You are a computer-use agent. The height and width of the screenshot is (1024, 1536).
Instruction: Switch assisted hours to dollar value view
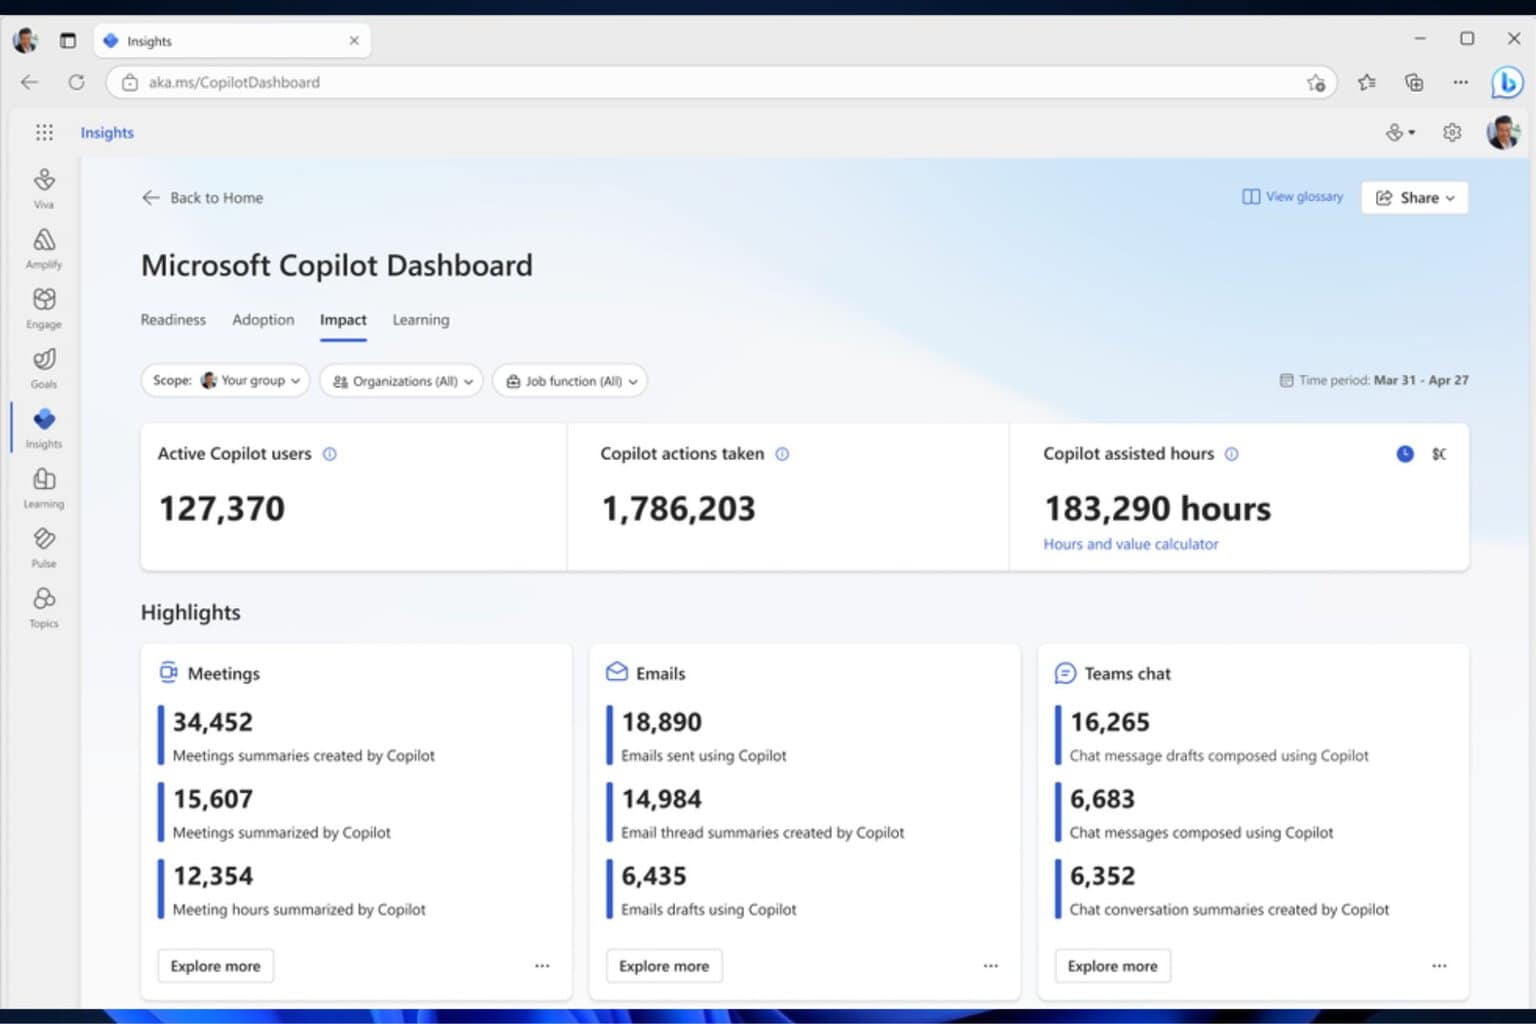point(1439,454)
